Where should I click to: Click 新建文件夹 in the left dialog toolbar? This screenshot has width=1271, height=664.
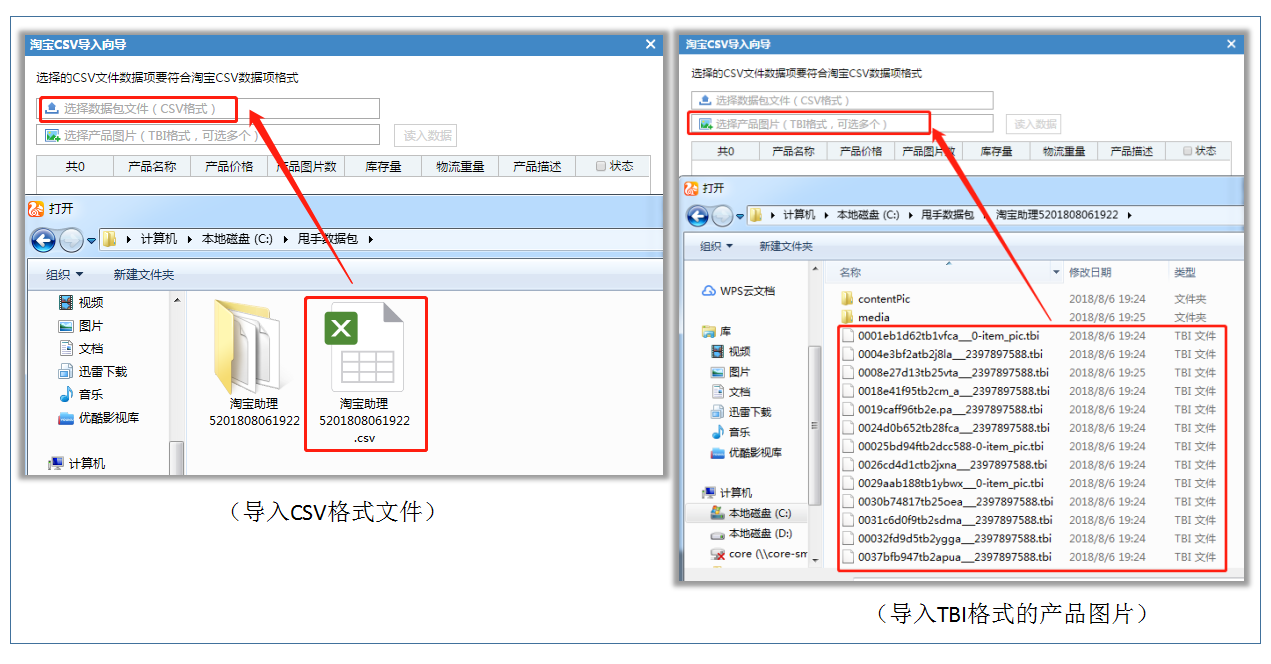(x=144, y=275)
